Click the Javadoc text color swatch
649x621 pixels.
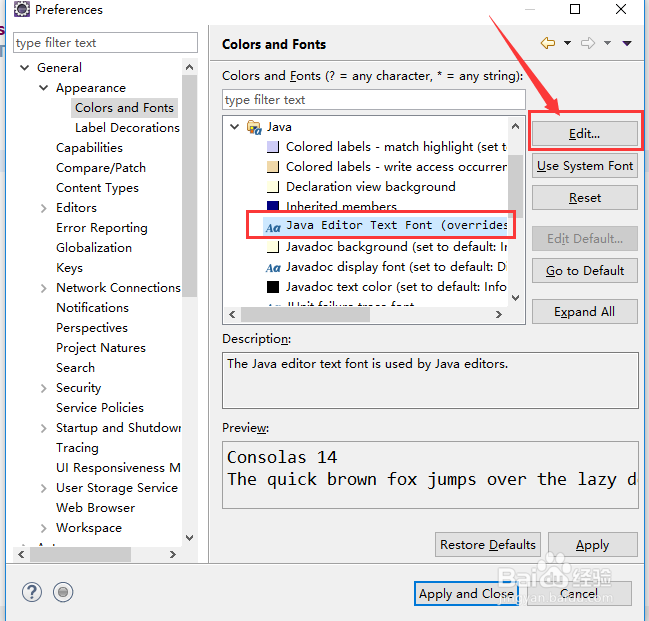point(273,286)
